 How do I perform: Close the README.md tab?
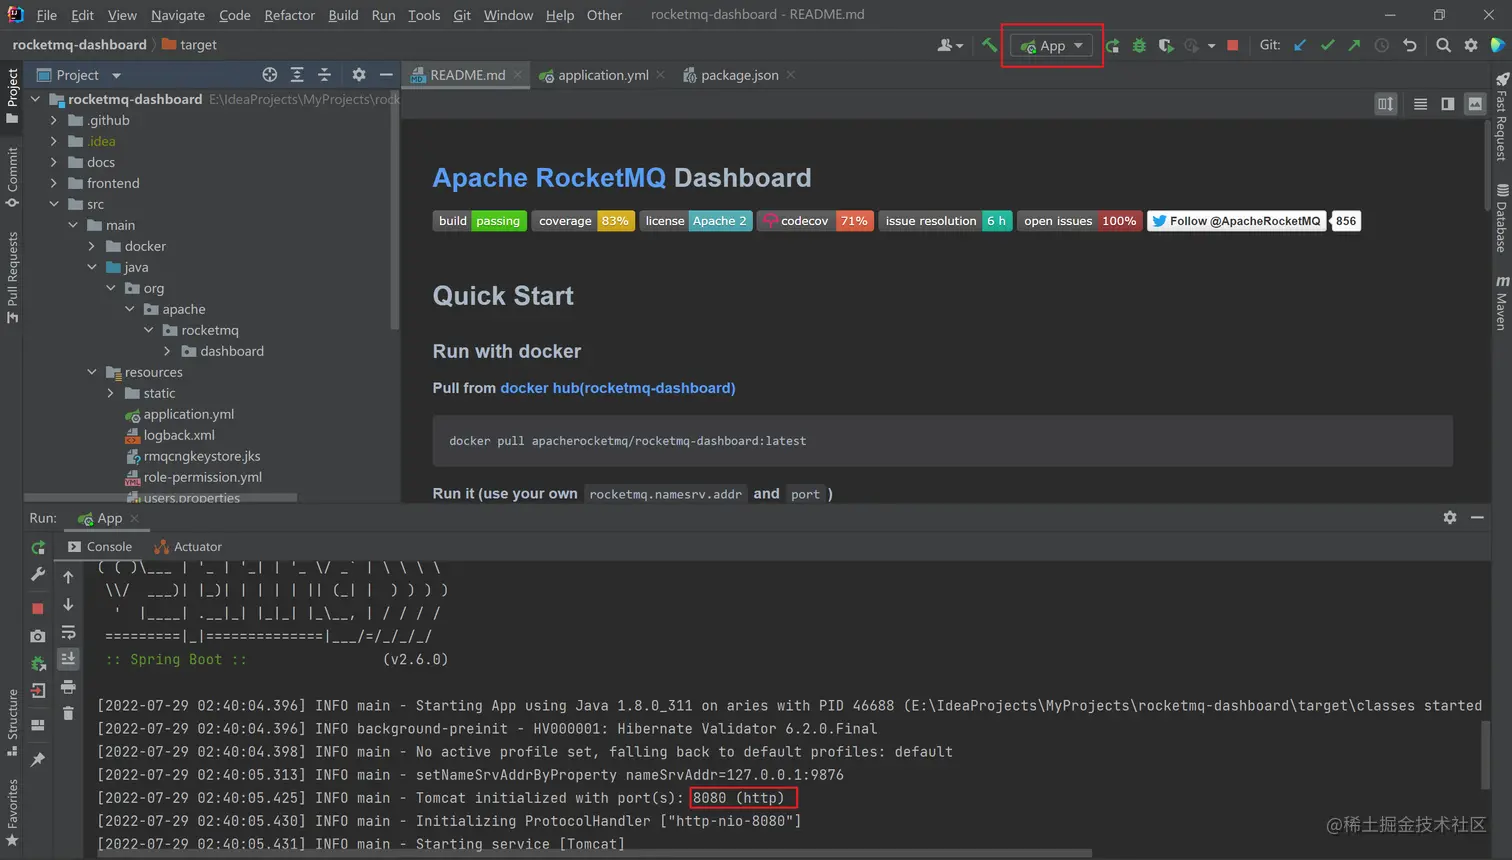pos(518,75)
